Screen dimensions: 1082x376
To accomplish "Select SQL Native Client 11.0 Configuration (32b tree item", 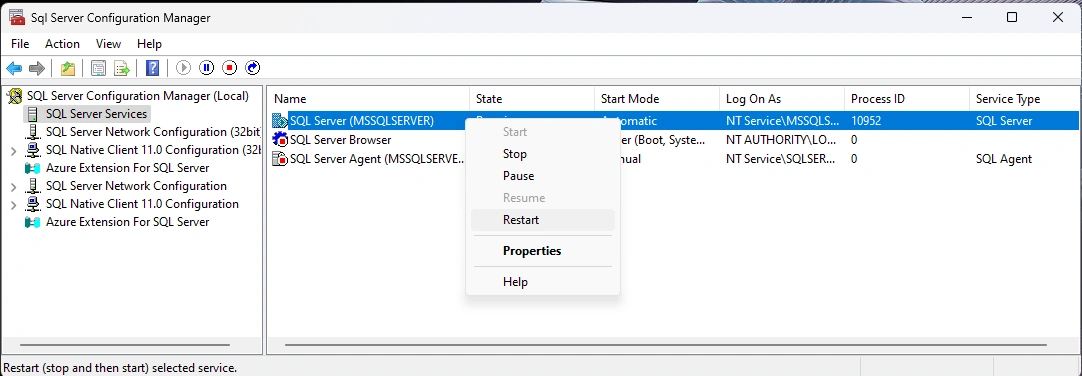I will coord(153,150).
